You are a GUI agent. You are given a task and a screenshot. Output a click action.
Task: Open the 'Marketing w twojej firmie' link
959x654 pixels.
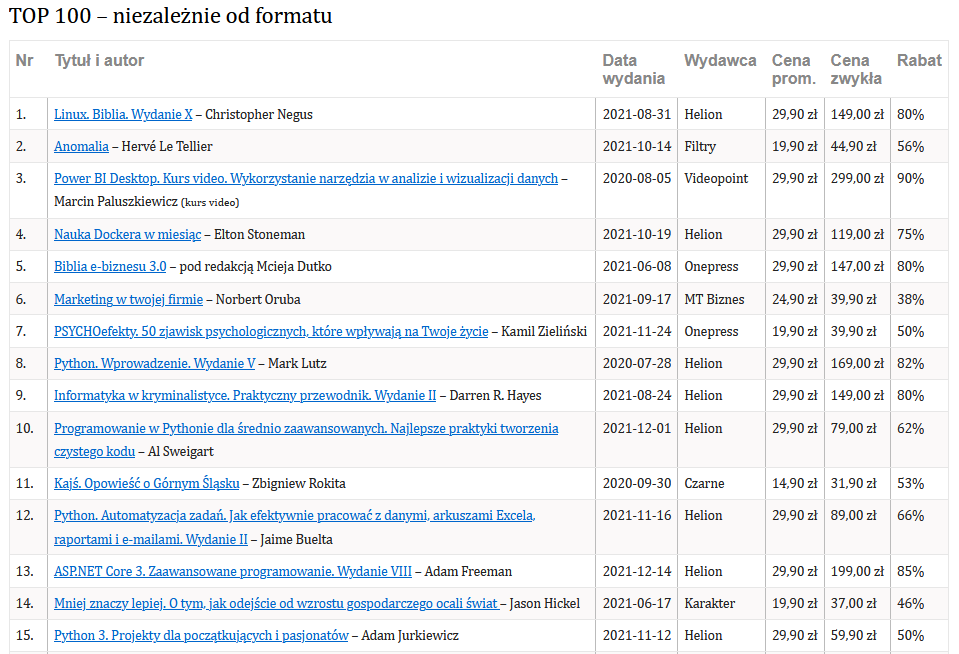point(128,299)
